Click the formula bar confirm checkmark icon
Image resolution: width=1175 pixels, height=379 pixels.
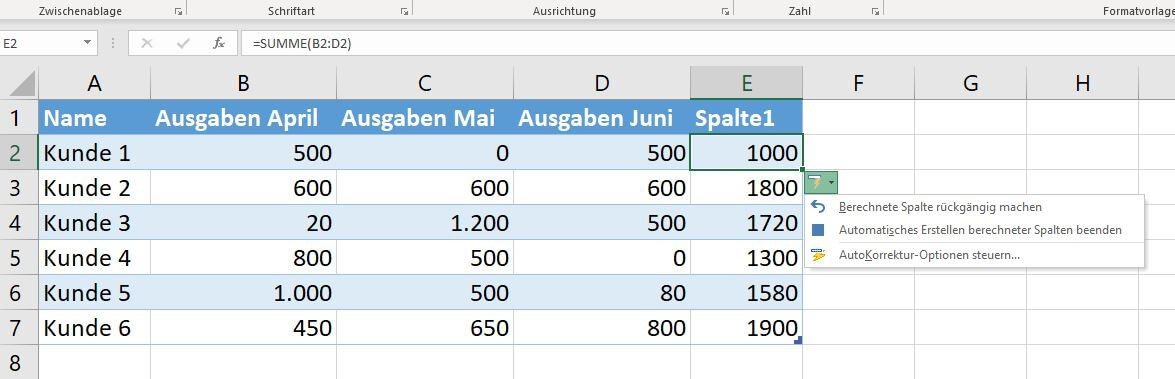tap(183, 43)
